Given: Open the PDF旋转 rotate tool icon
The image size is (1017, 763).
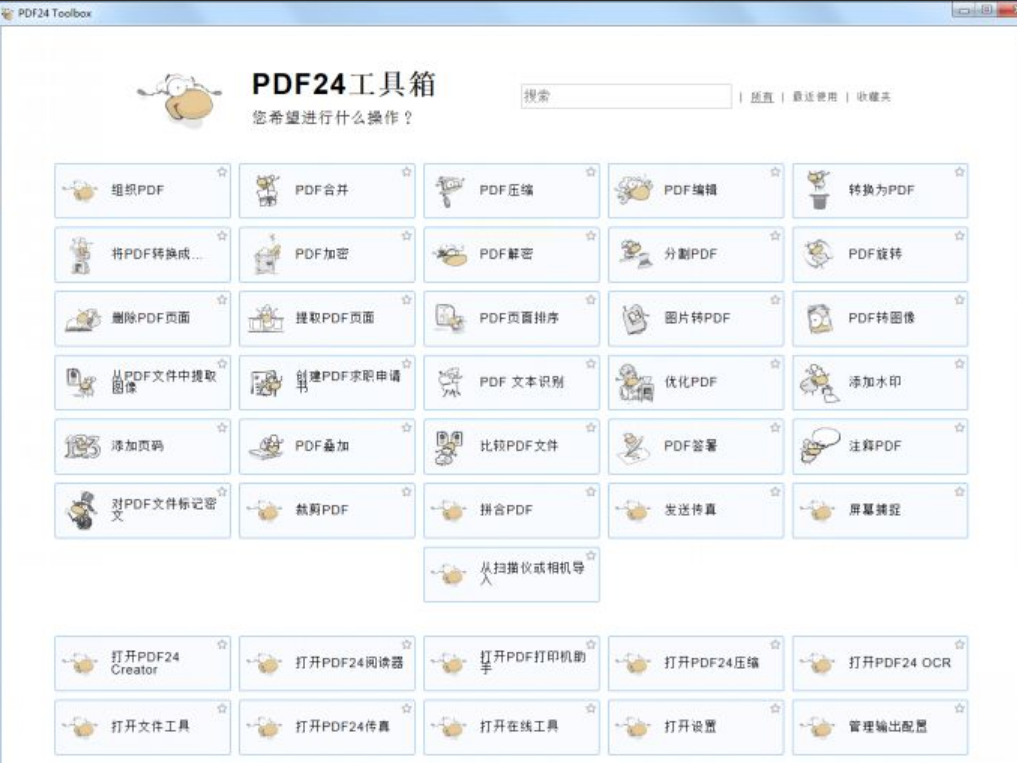Looking at the screenshot, I should 819,254.
